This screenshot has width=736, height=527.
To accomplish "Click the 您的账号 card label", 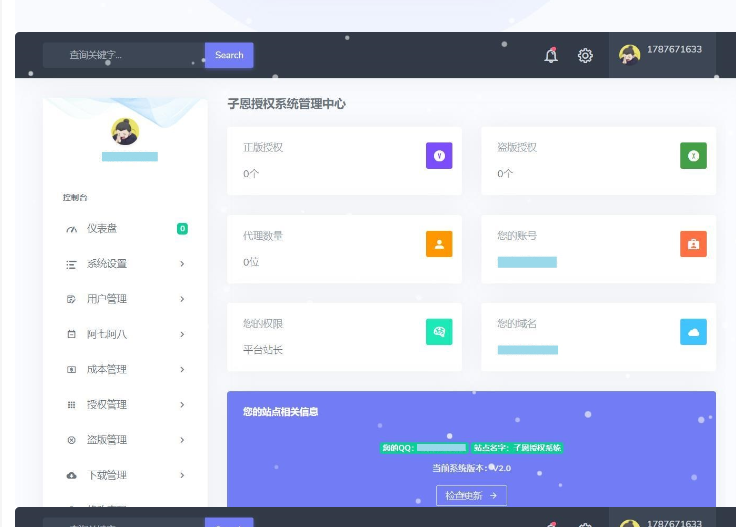I will tap(517, 236).
